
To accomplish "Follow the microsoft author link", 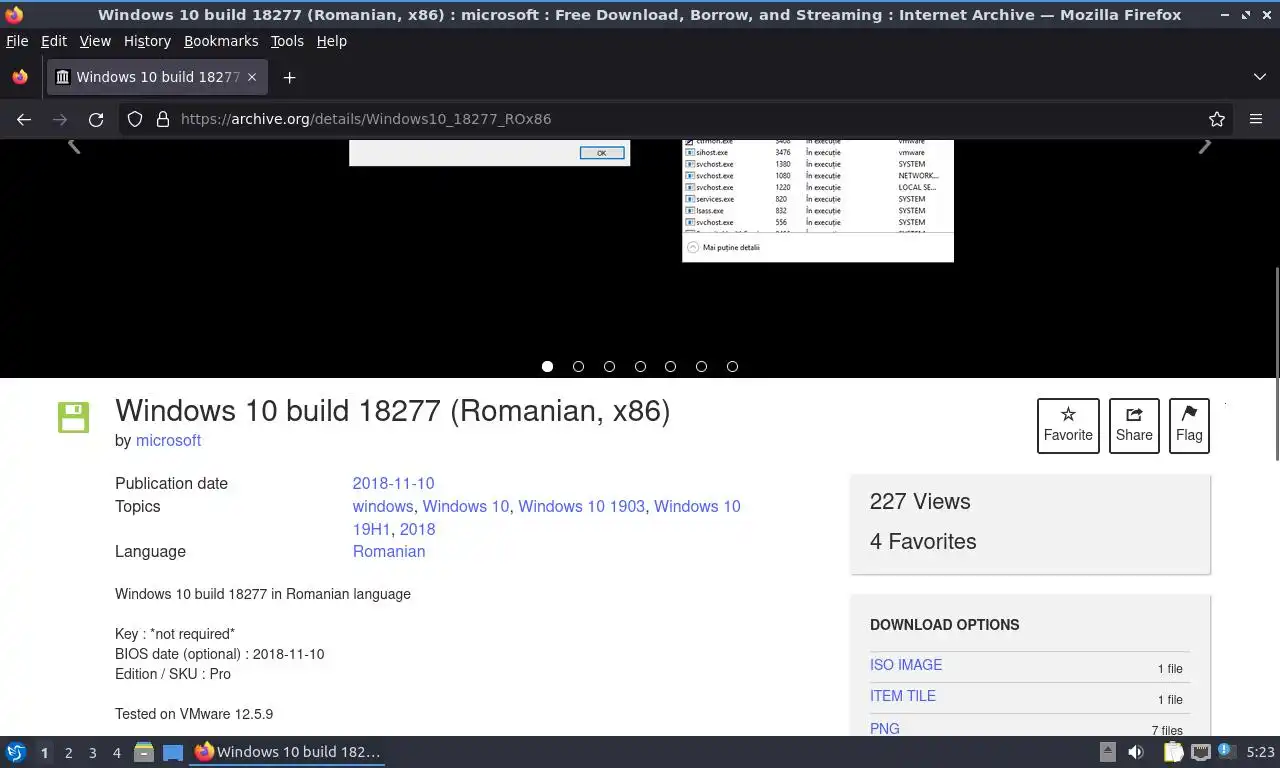I will (x=168, y=440).
